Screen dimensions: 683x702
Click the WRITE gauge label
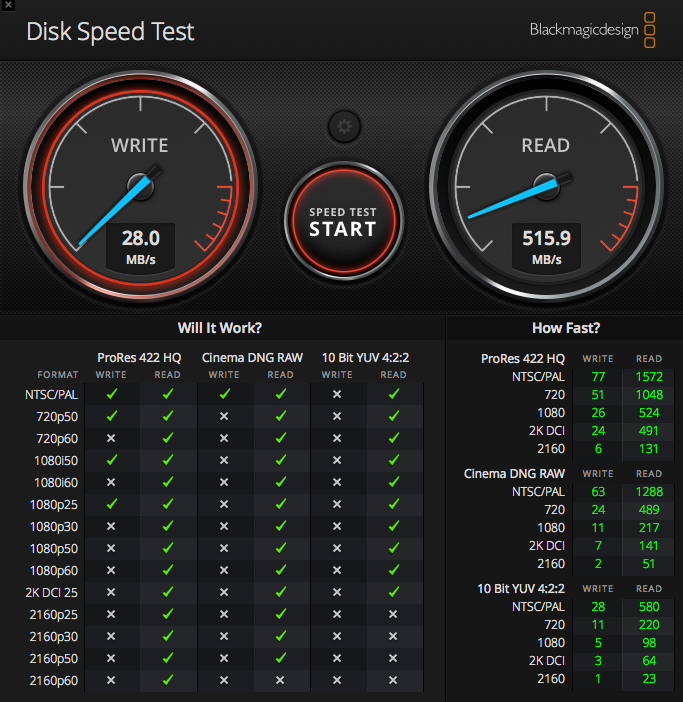140,146
